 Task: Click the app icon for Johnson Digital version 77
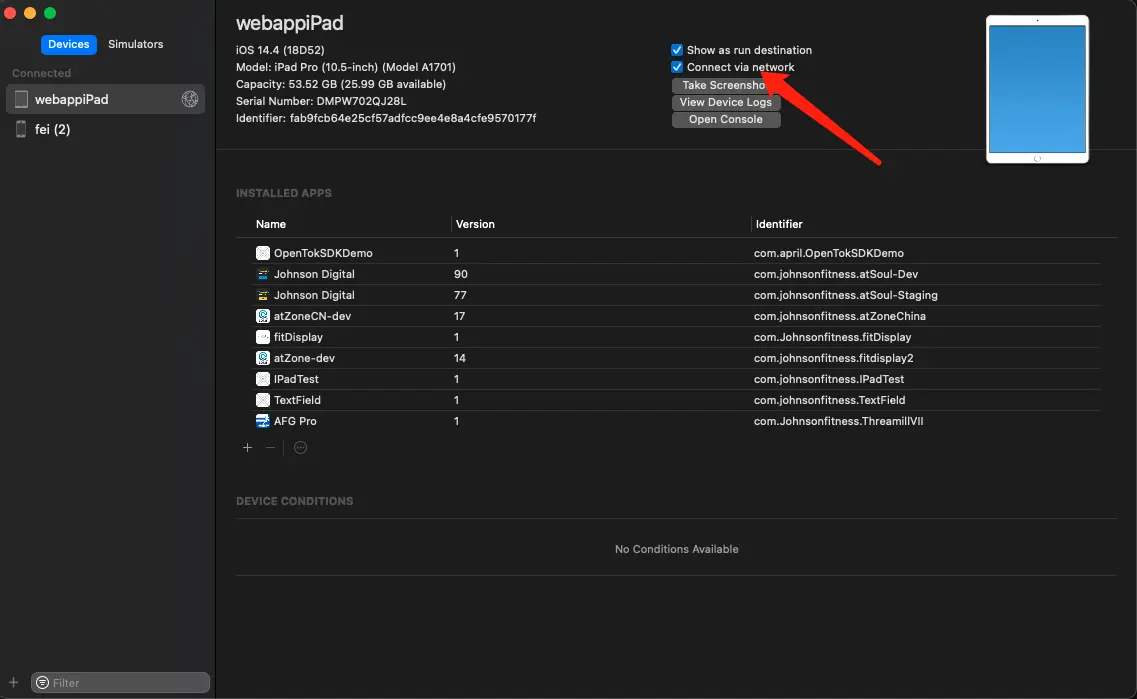262,295
